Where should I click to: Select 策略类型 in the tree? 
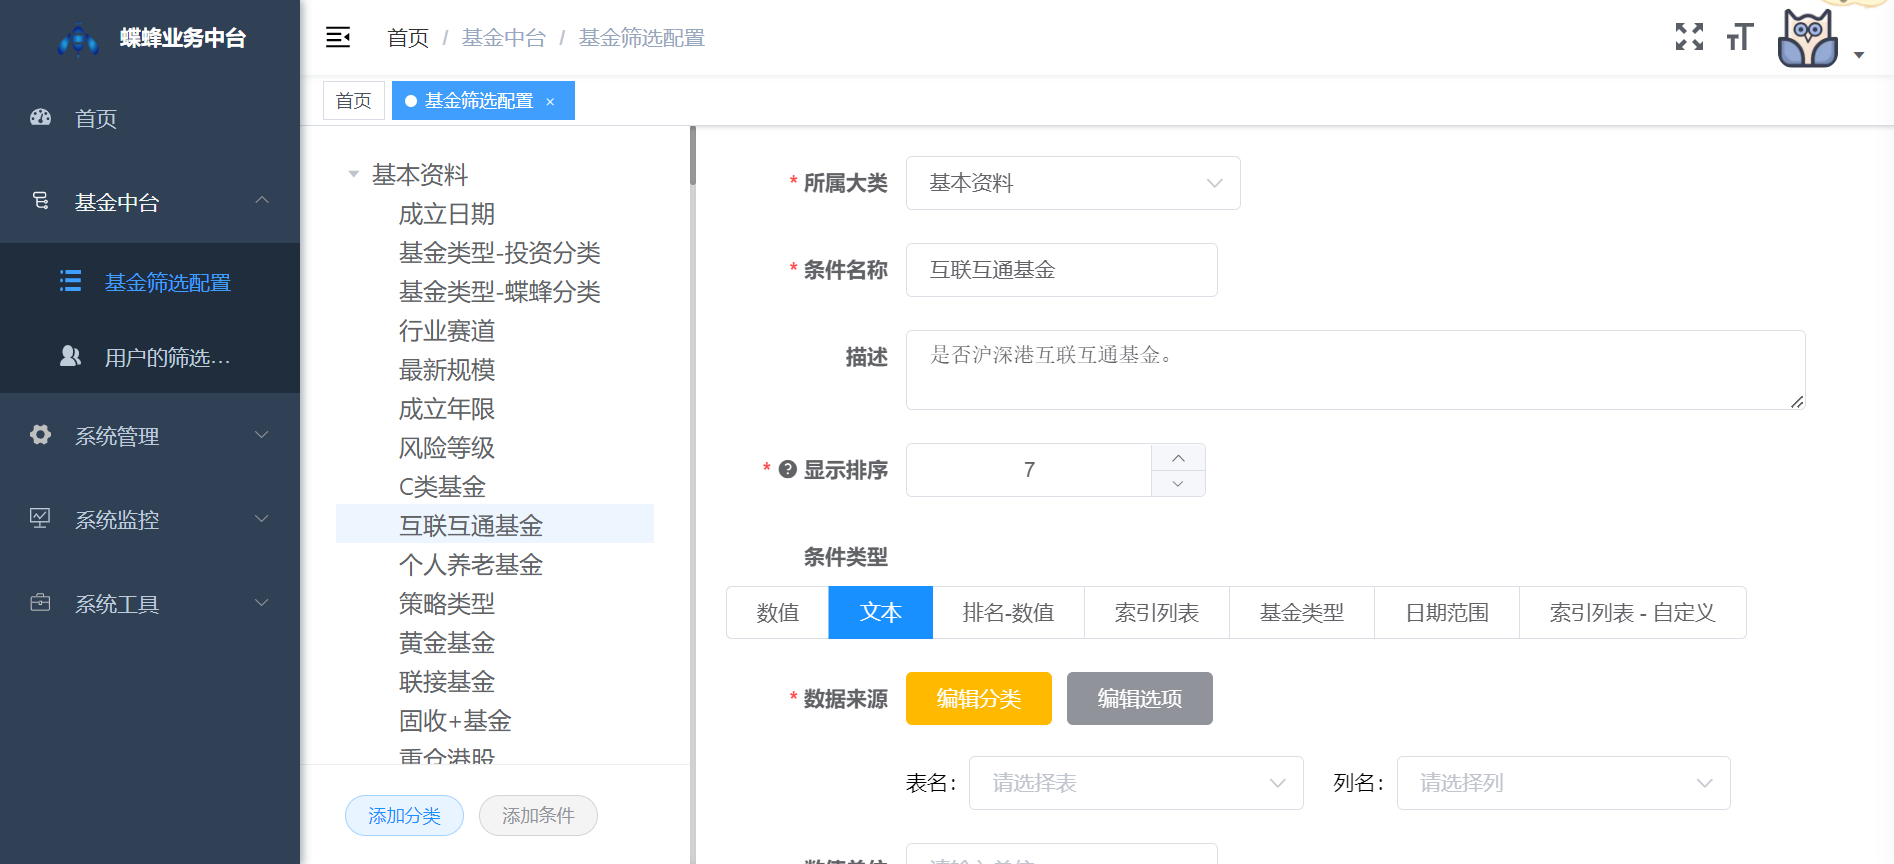(x=447, y=604)
